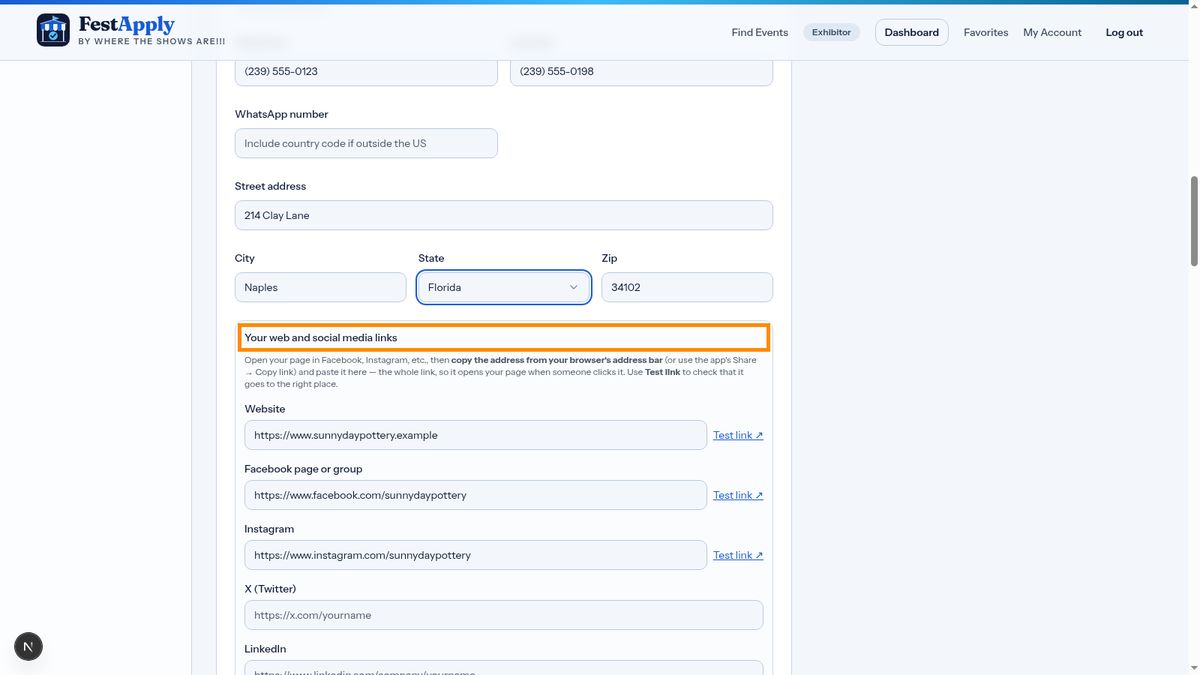Screen dimensions: 1200x675
Task: Click the Exhibitor badge in header
Action: [832, 32]
